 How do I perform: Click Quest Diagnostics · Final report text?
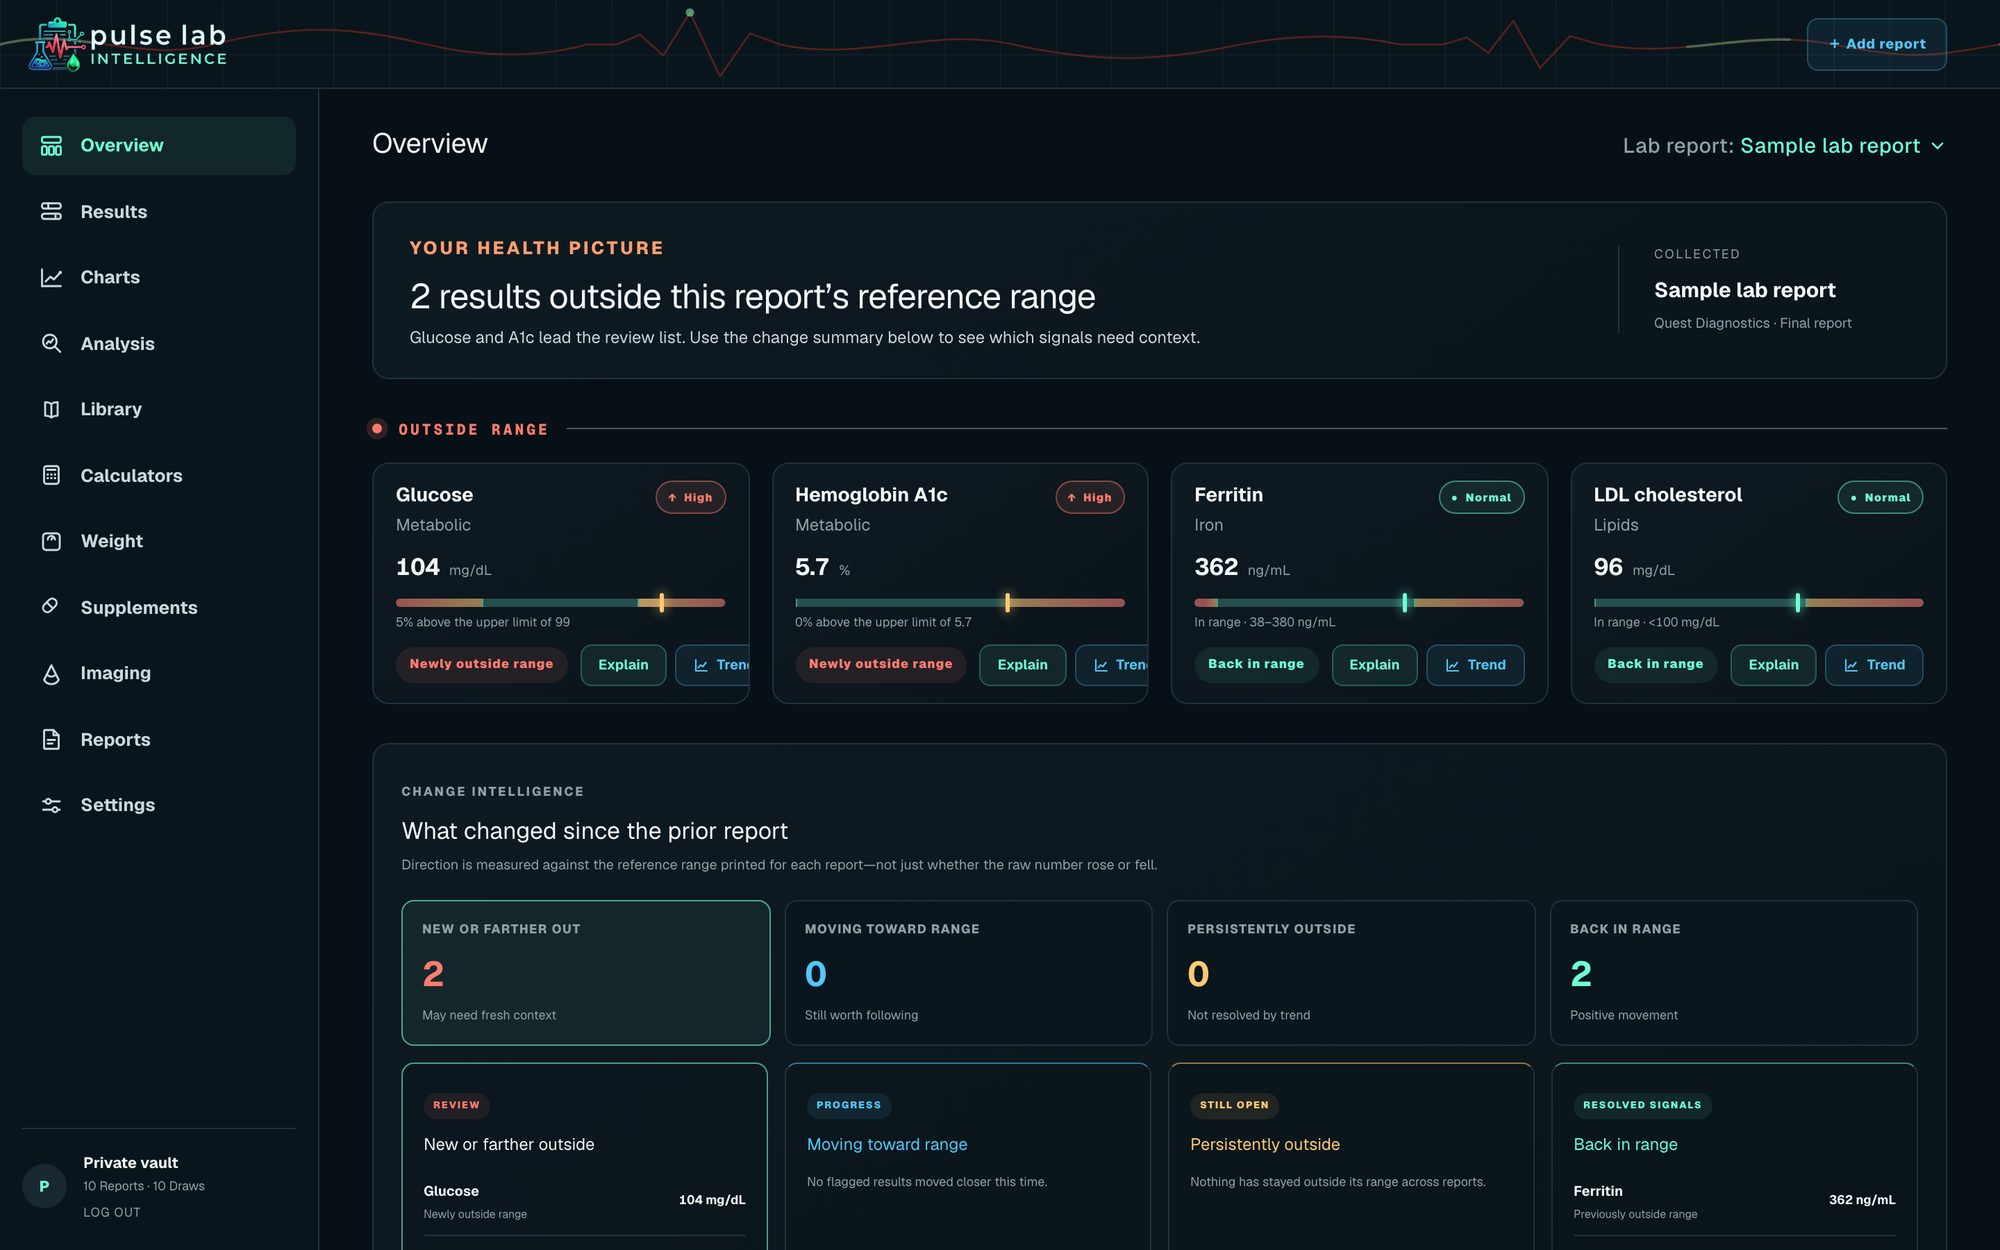(x=1752, y=323)
